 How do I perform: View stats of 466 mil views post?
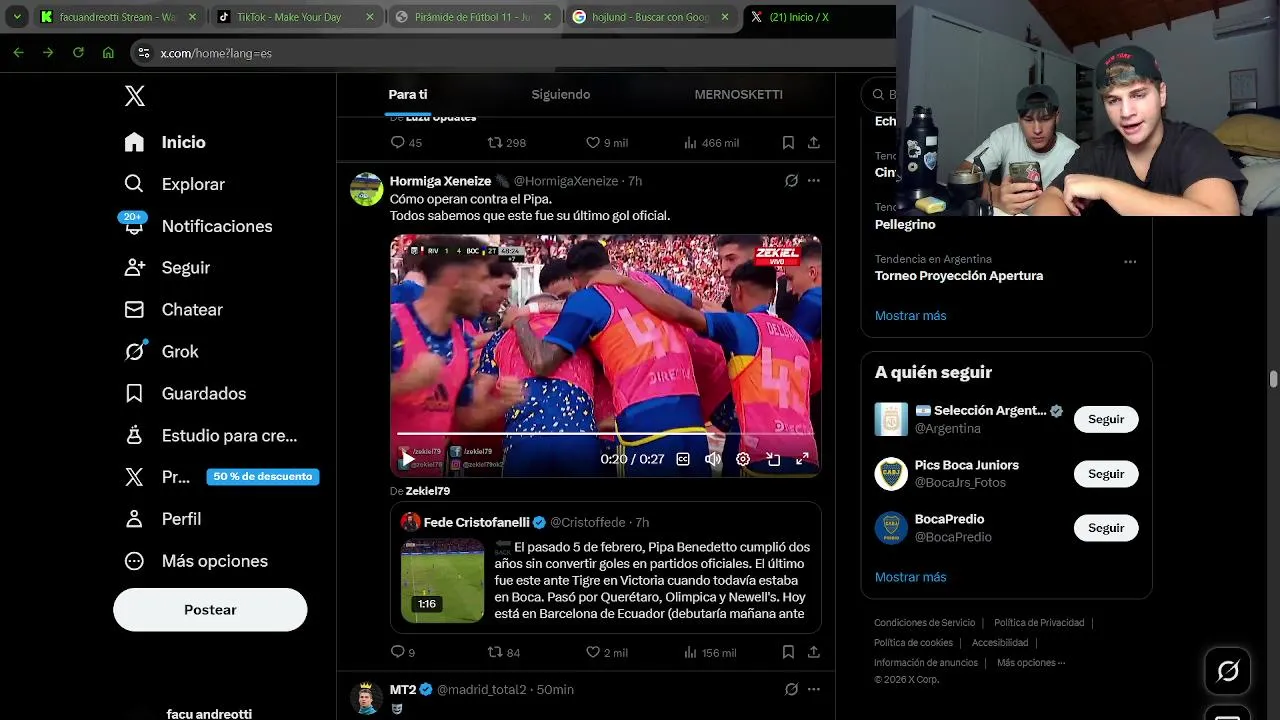(710, 143)
